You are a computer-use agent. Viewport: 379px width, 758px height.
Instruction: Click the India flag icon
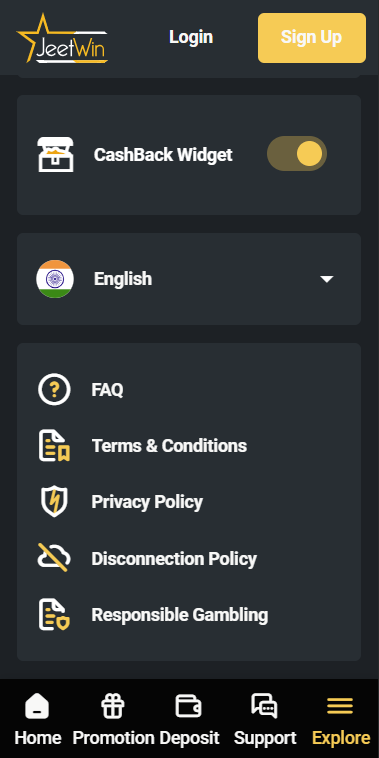[55, 279]
